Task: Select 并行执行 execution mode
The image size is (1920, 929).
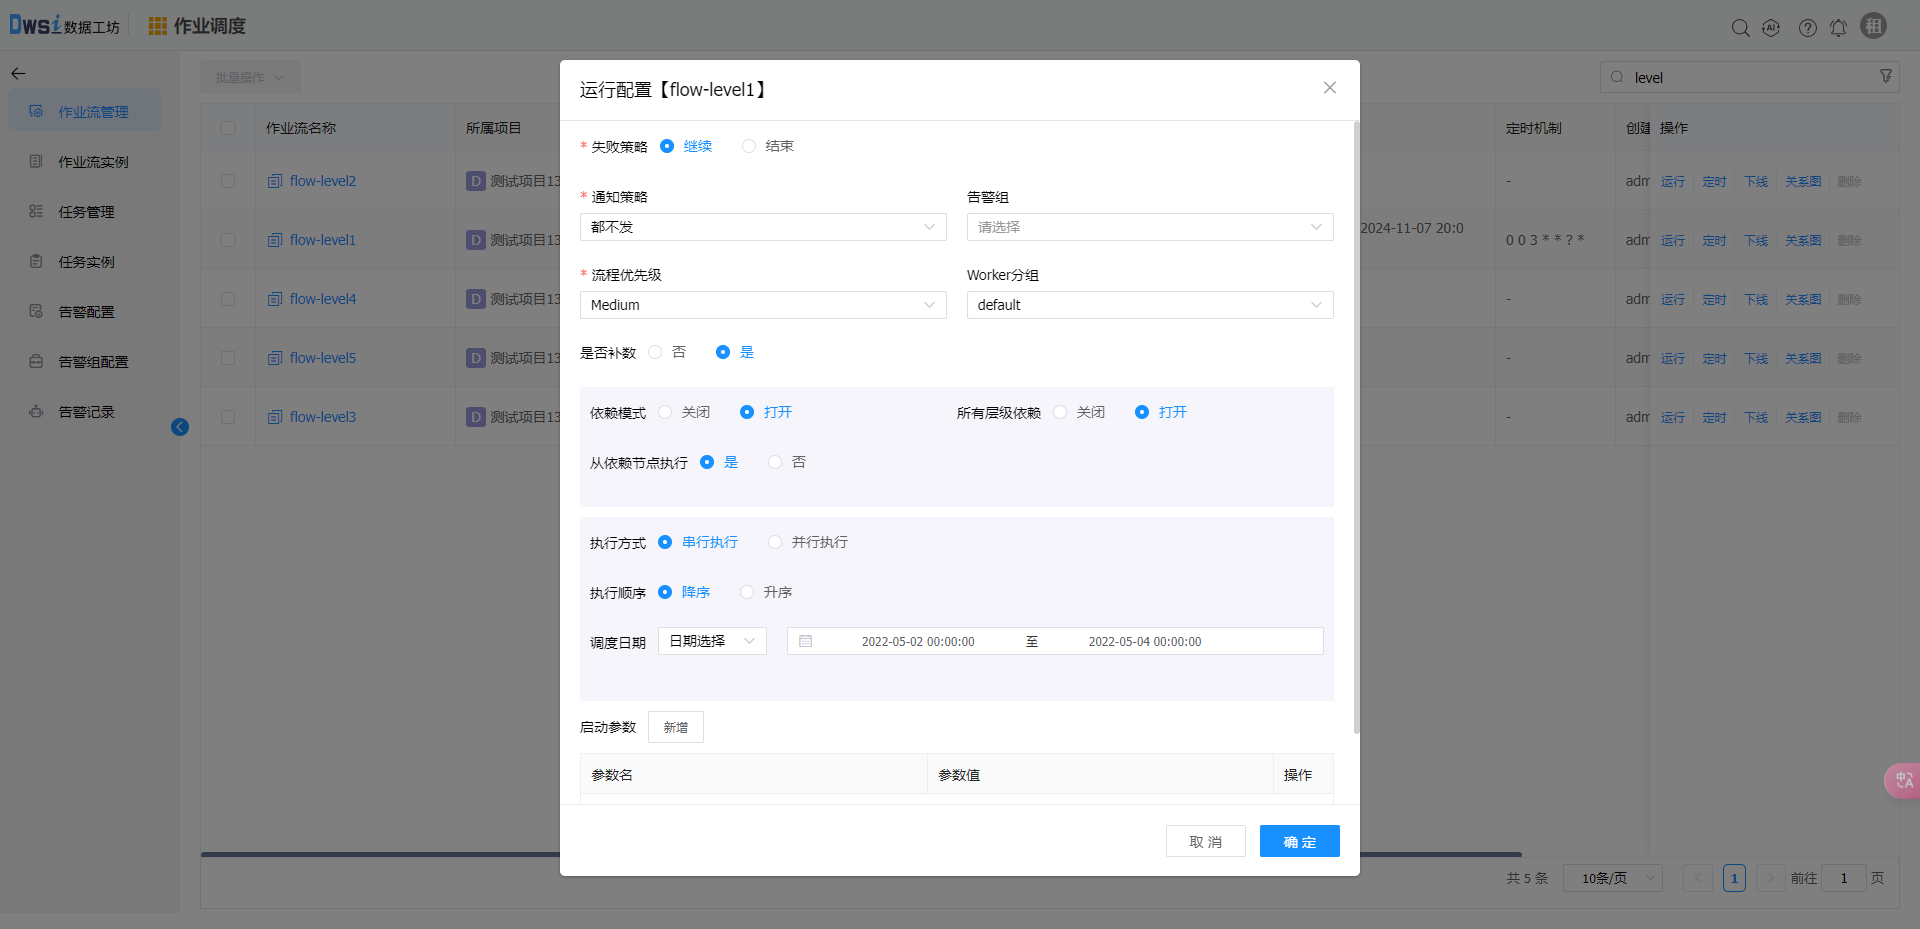Action: click(775, 542)
